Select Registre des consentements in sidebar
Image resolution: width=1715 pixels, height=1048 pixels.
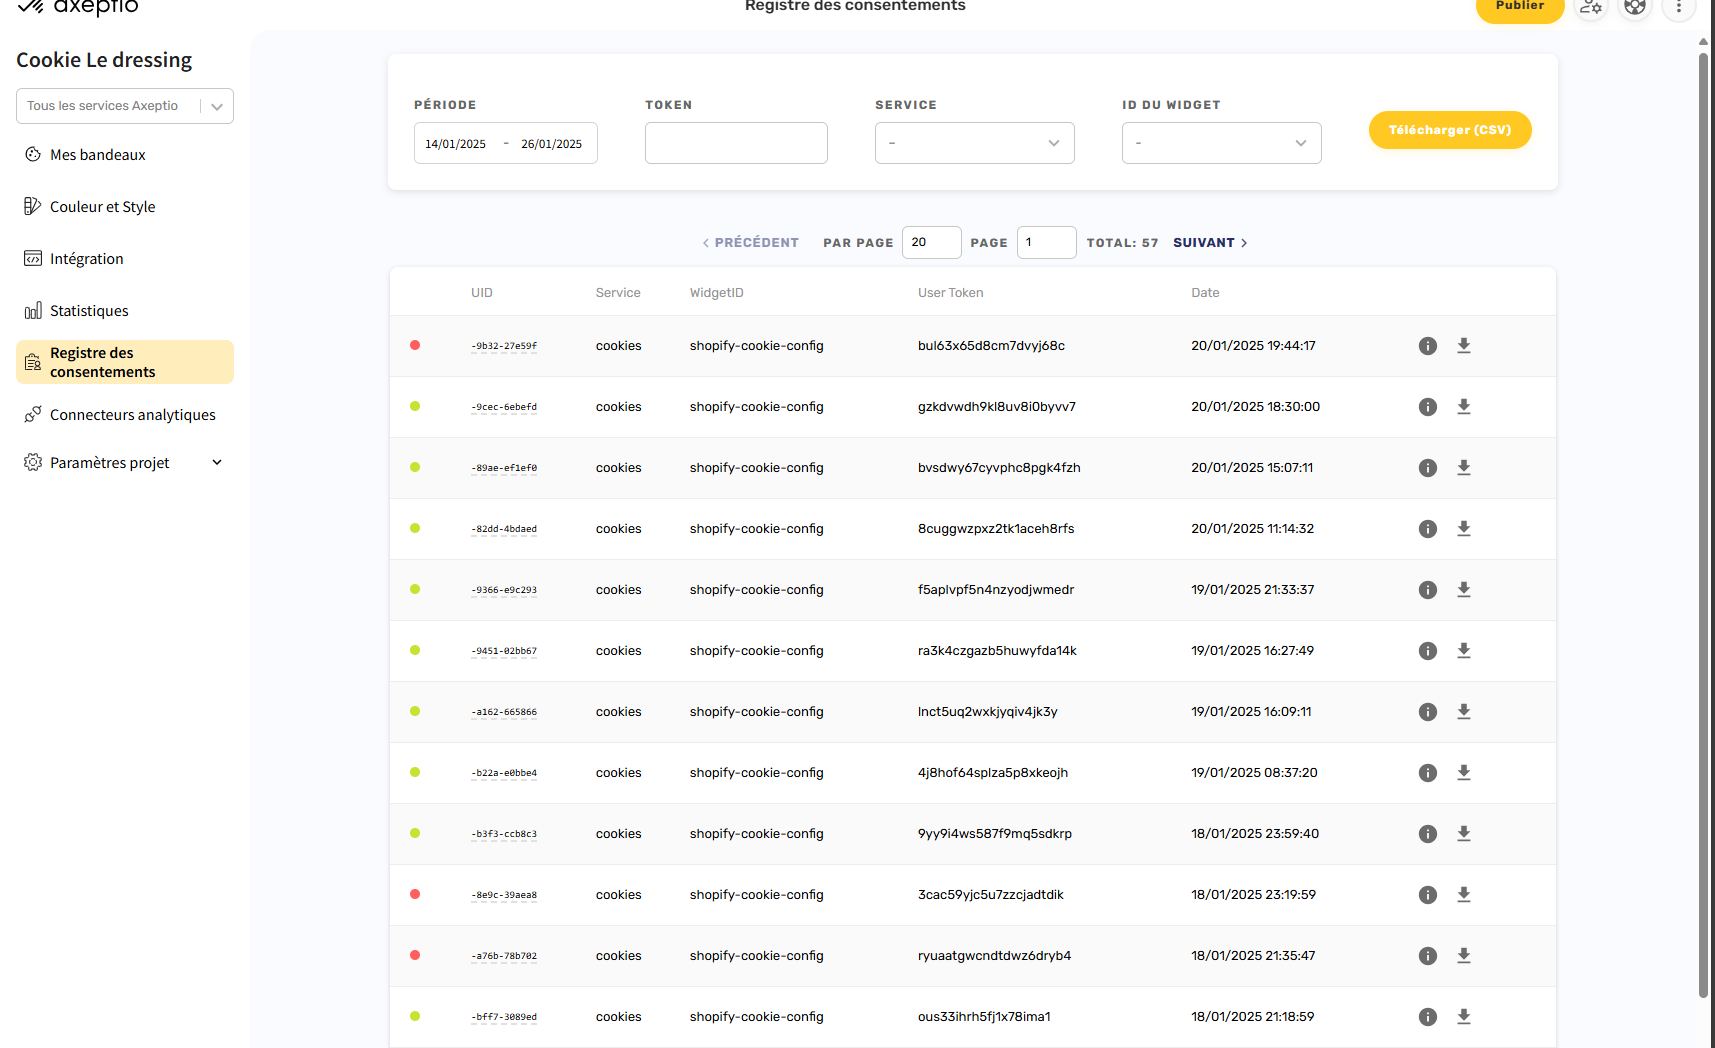coord(125,362)
